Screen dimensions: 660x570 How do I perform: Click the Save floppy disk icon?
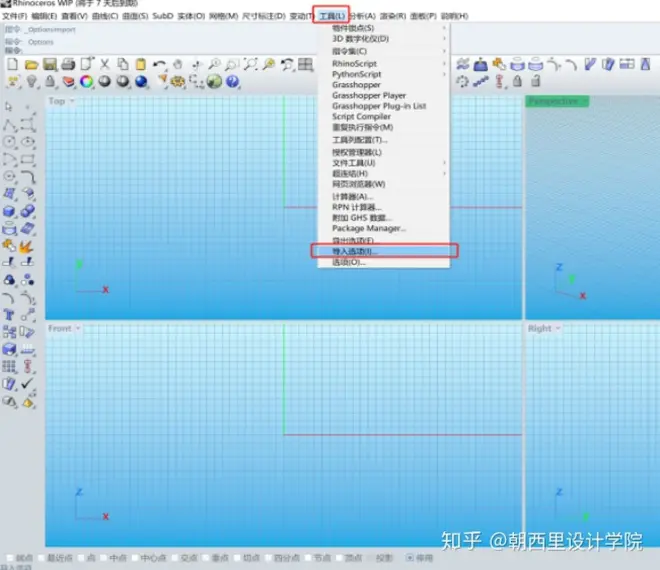tap(50, 64)
